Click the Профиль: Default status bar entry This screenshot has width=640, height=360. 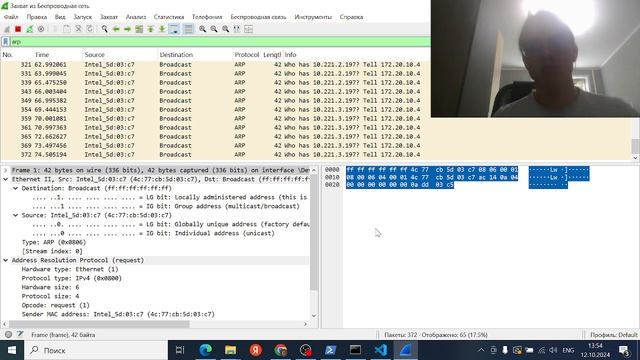[613, 335]
